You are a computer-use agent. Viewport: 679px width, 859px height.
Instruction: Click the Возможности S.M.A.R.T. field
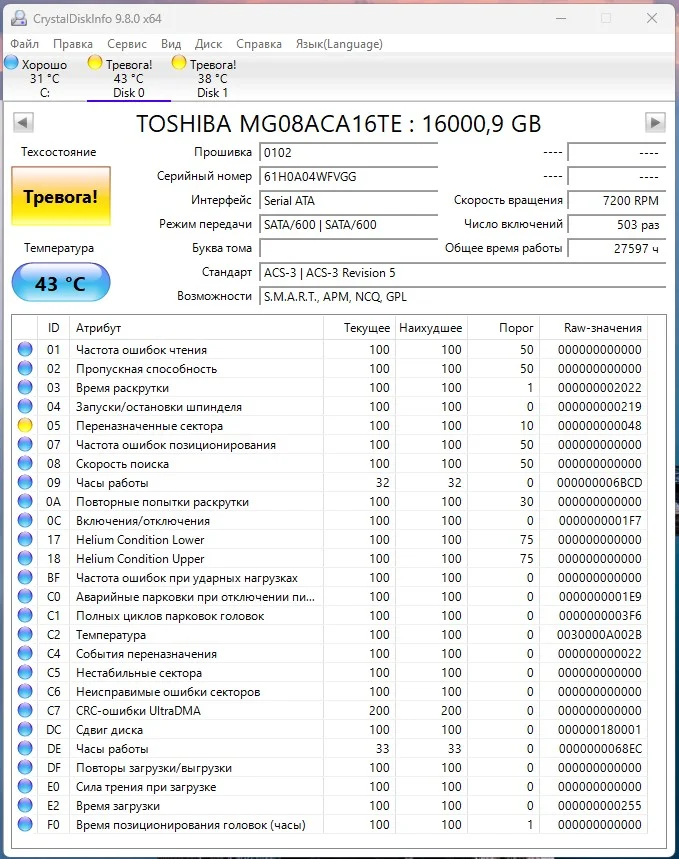[463, 296]
